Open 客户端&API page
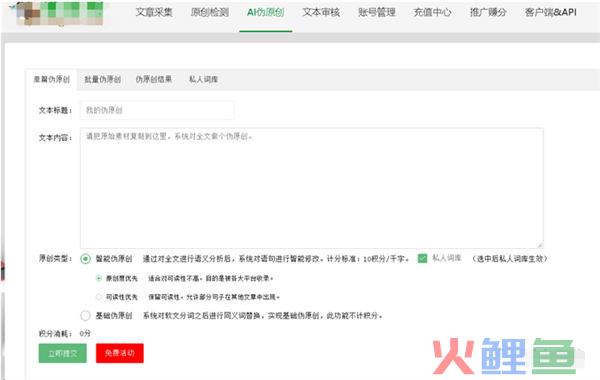This screenshot has height=380, width=600. pyautogui.click(x=551, y=12)
